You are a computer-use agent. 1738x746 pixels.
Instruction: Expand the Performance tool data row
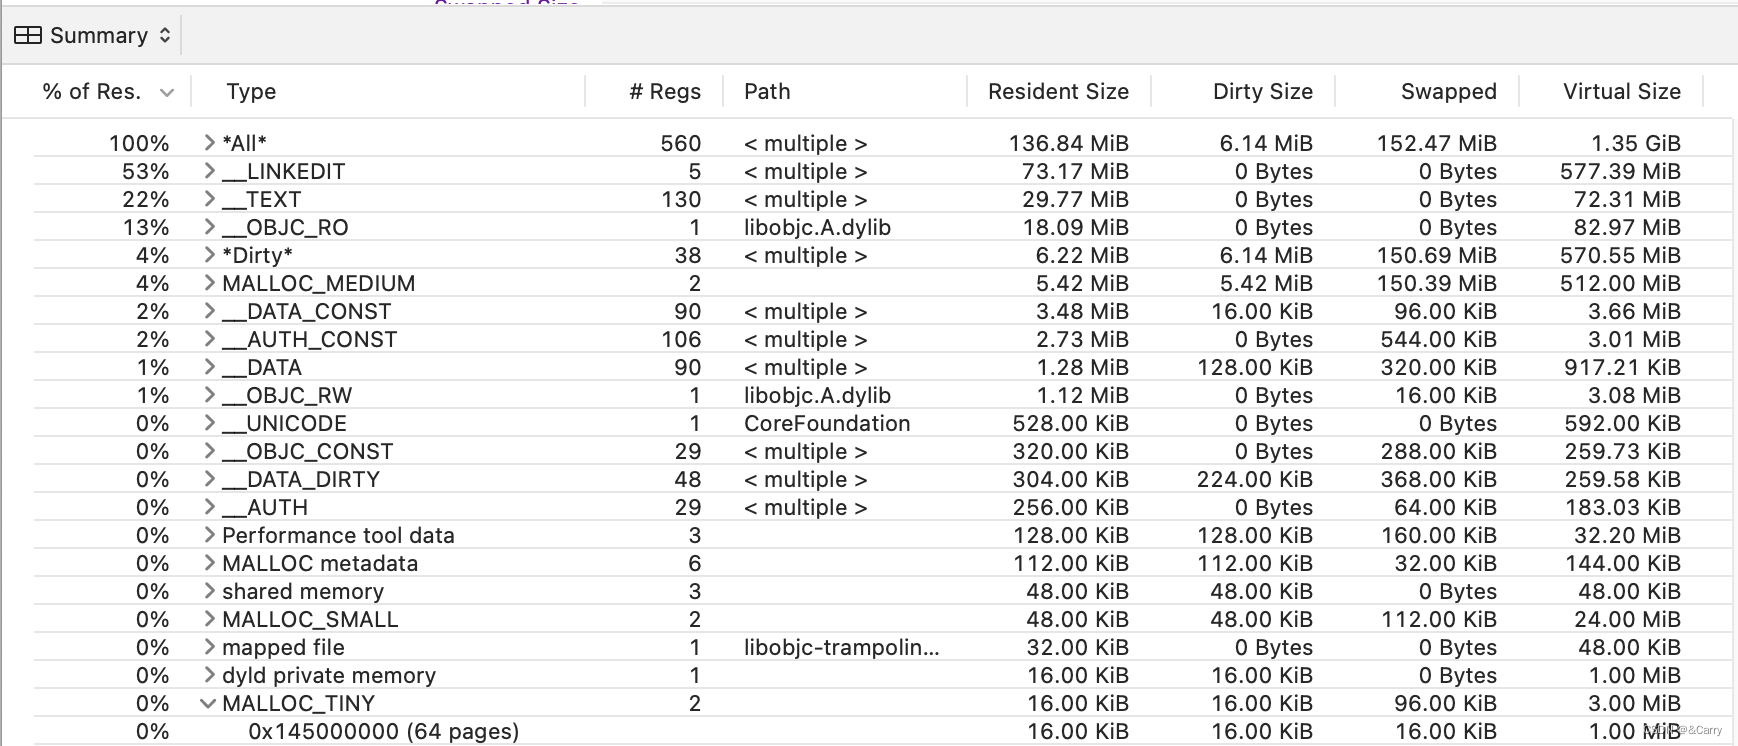pyautogui.click(x=209, y=535)
